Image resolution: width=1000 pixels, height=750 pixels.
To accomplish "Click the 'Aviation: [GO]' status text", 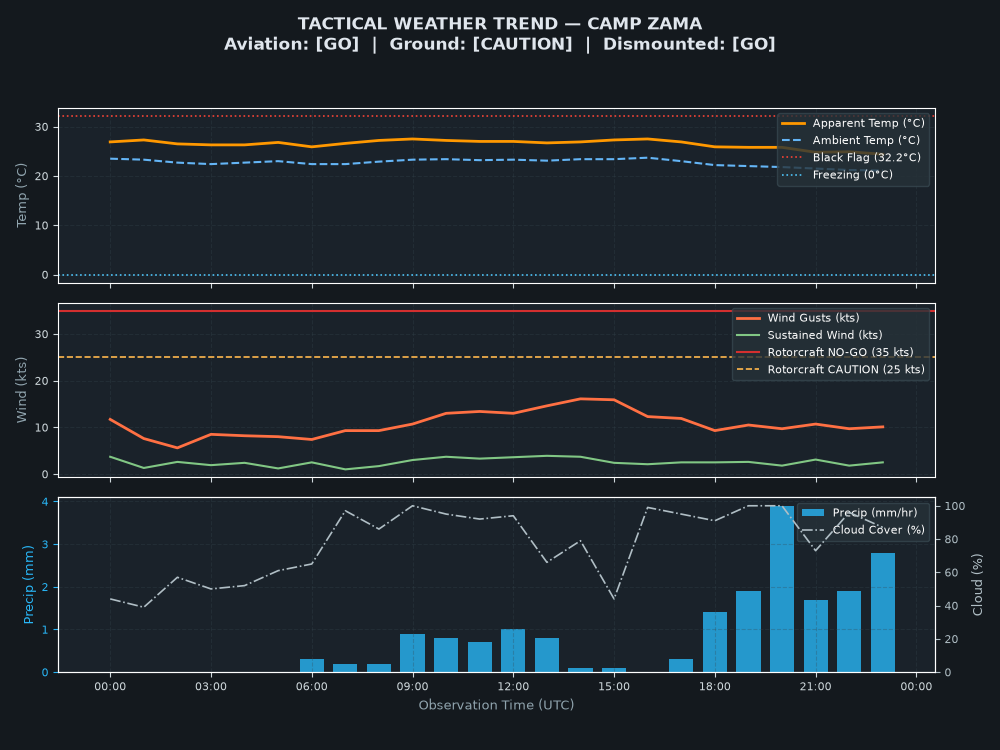I will tap(291, 44).
